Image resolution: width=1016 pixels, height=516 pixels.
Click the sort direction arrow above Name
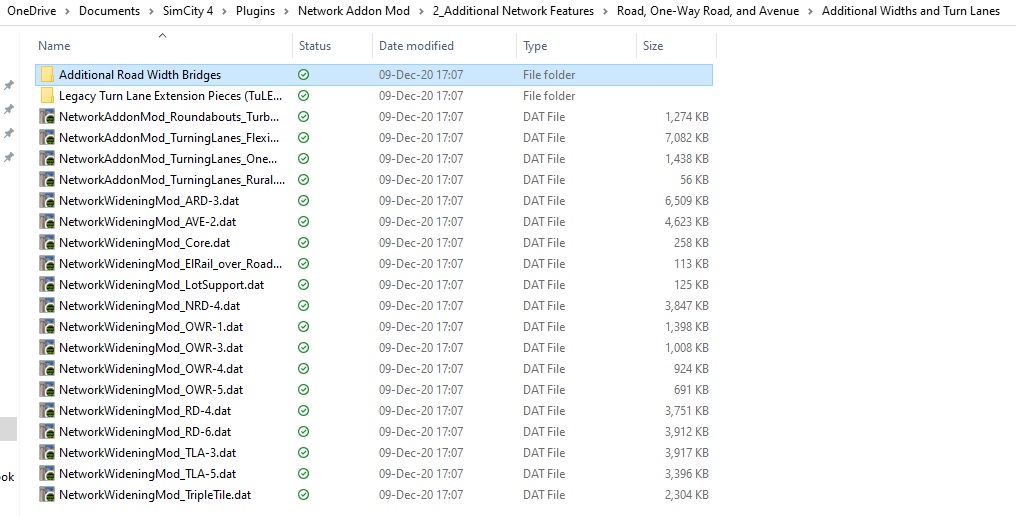[x=163, y=36]
